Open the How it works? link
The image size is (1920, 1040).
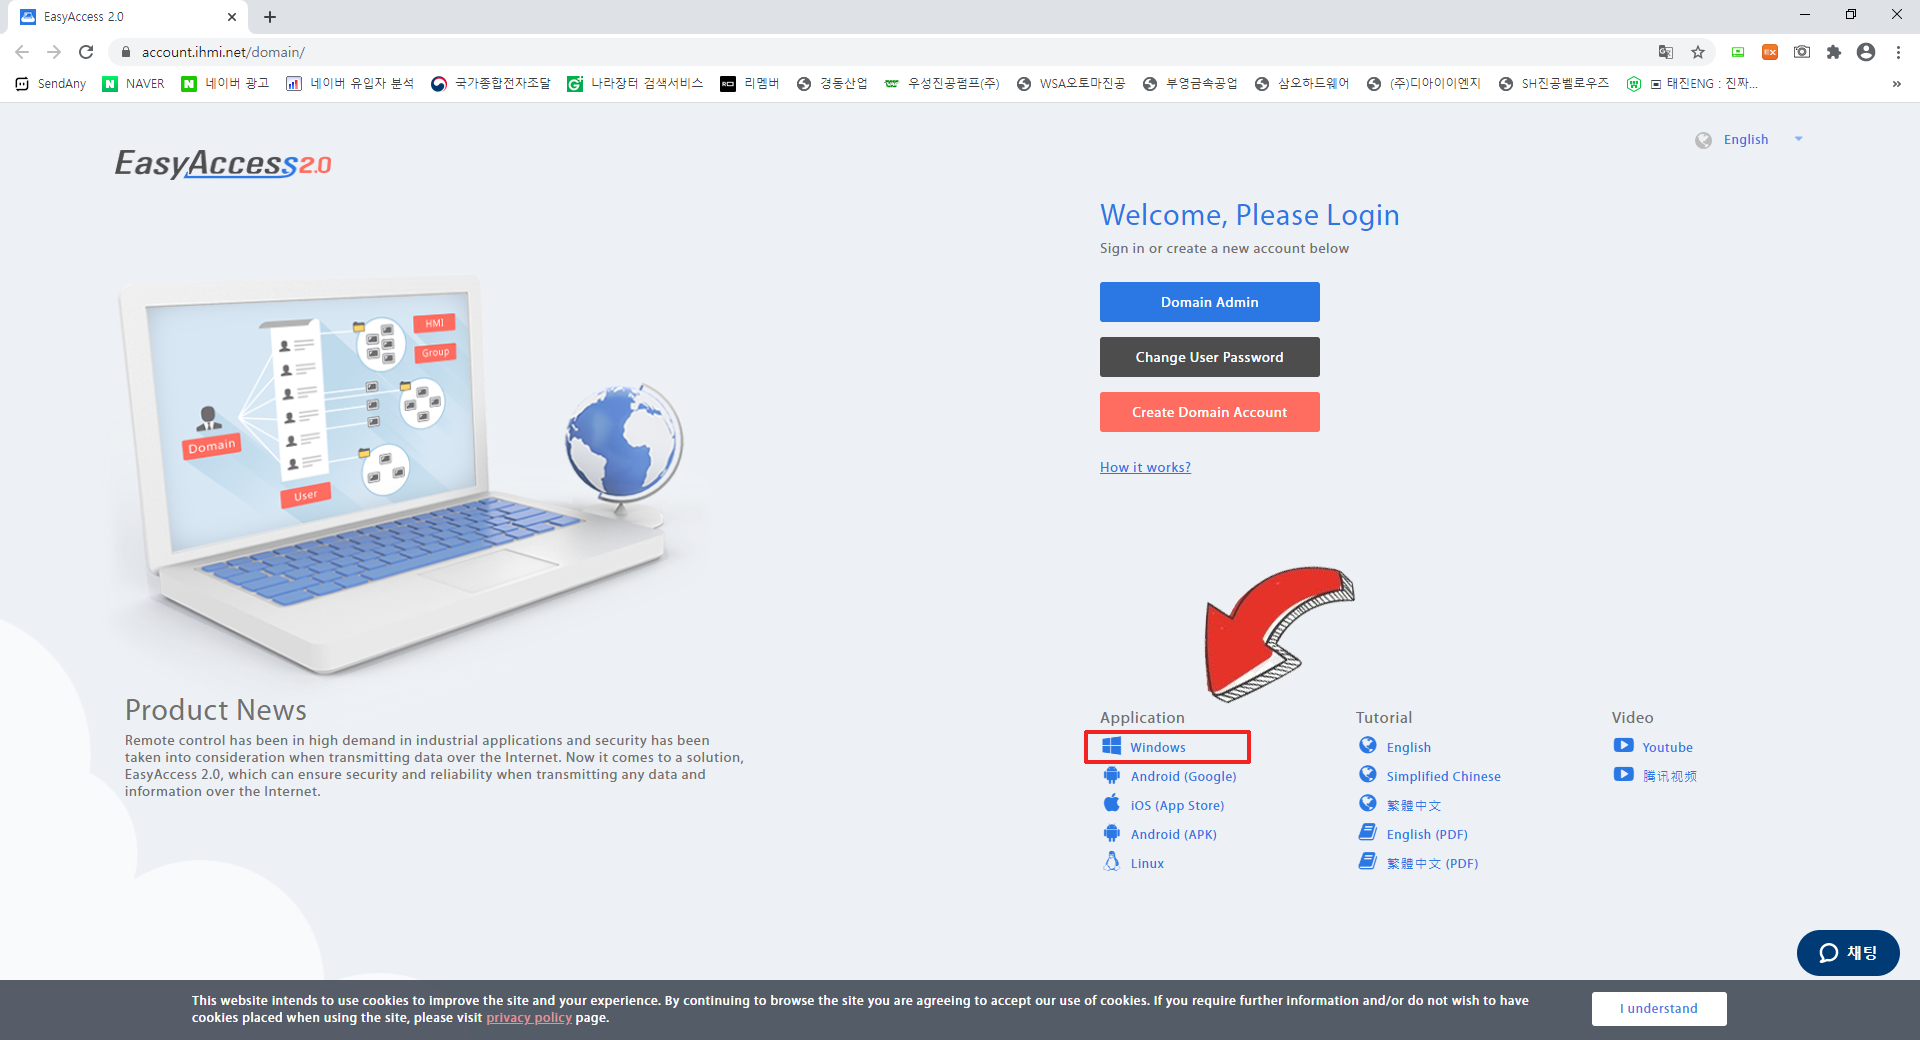click(x=1145, y=467)
